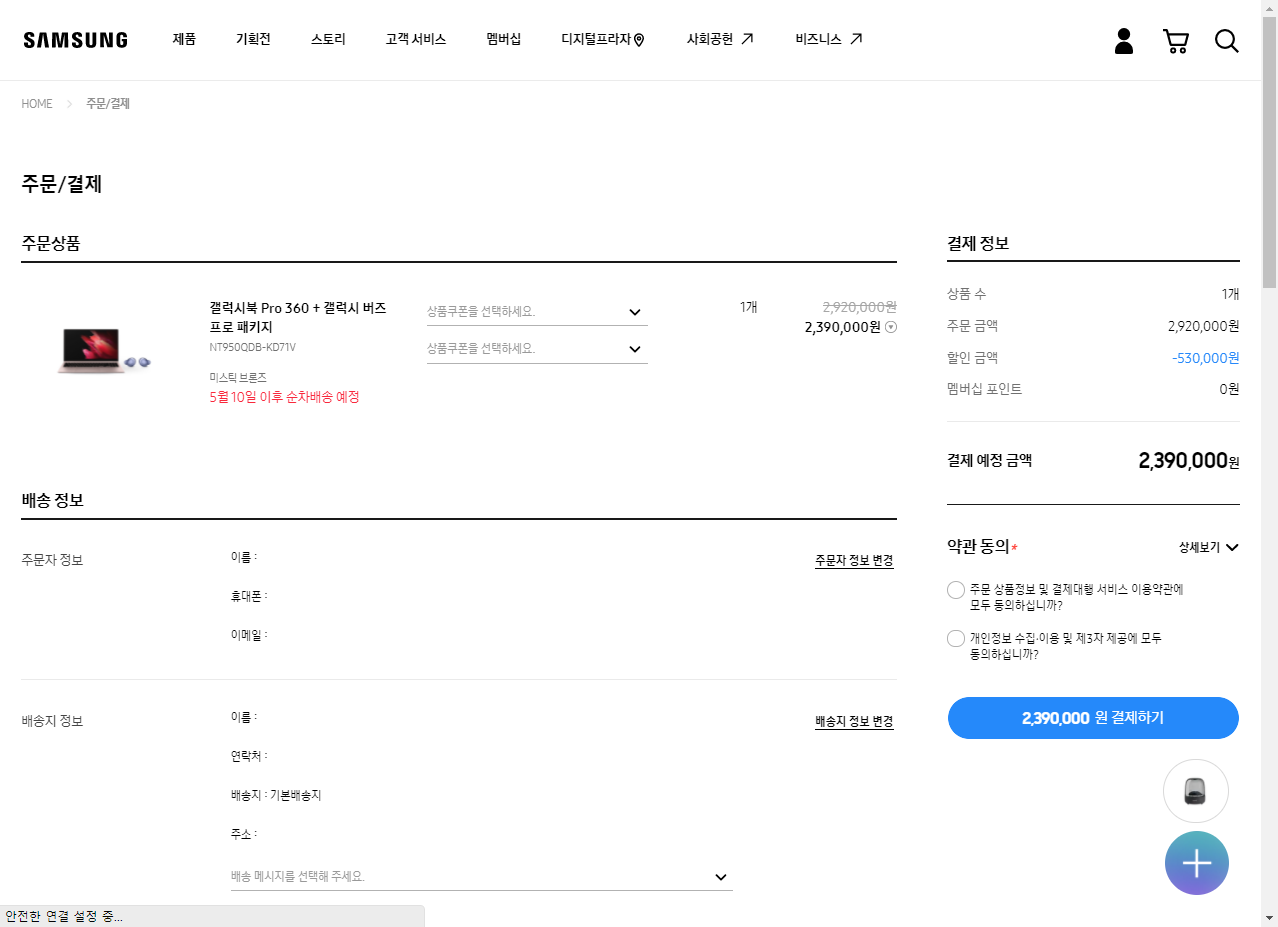Click the discount amount -530,000원
The height and width of the screenshot is (927, 1278).
(x=1206, y=358)
